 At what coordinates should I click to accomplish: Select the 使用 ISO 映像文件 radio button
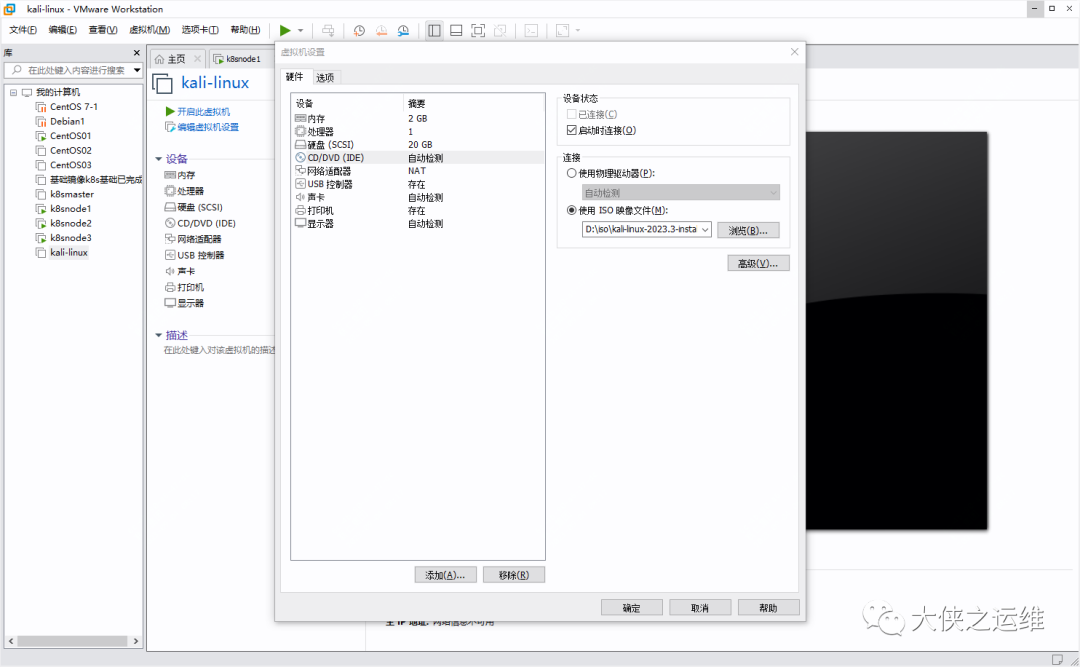tap(572, 210)
